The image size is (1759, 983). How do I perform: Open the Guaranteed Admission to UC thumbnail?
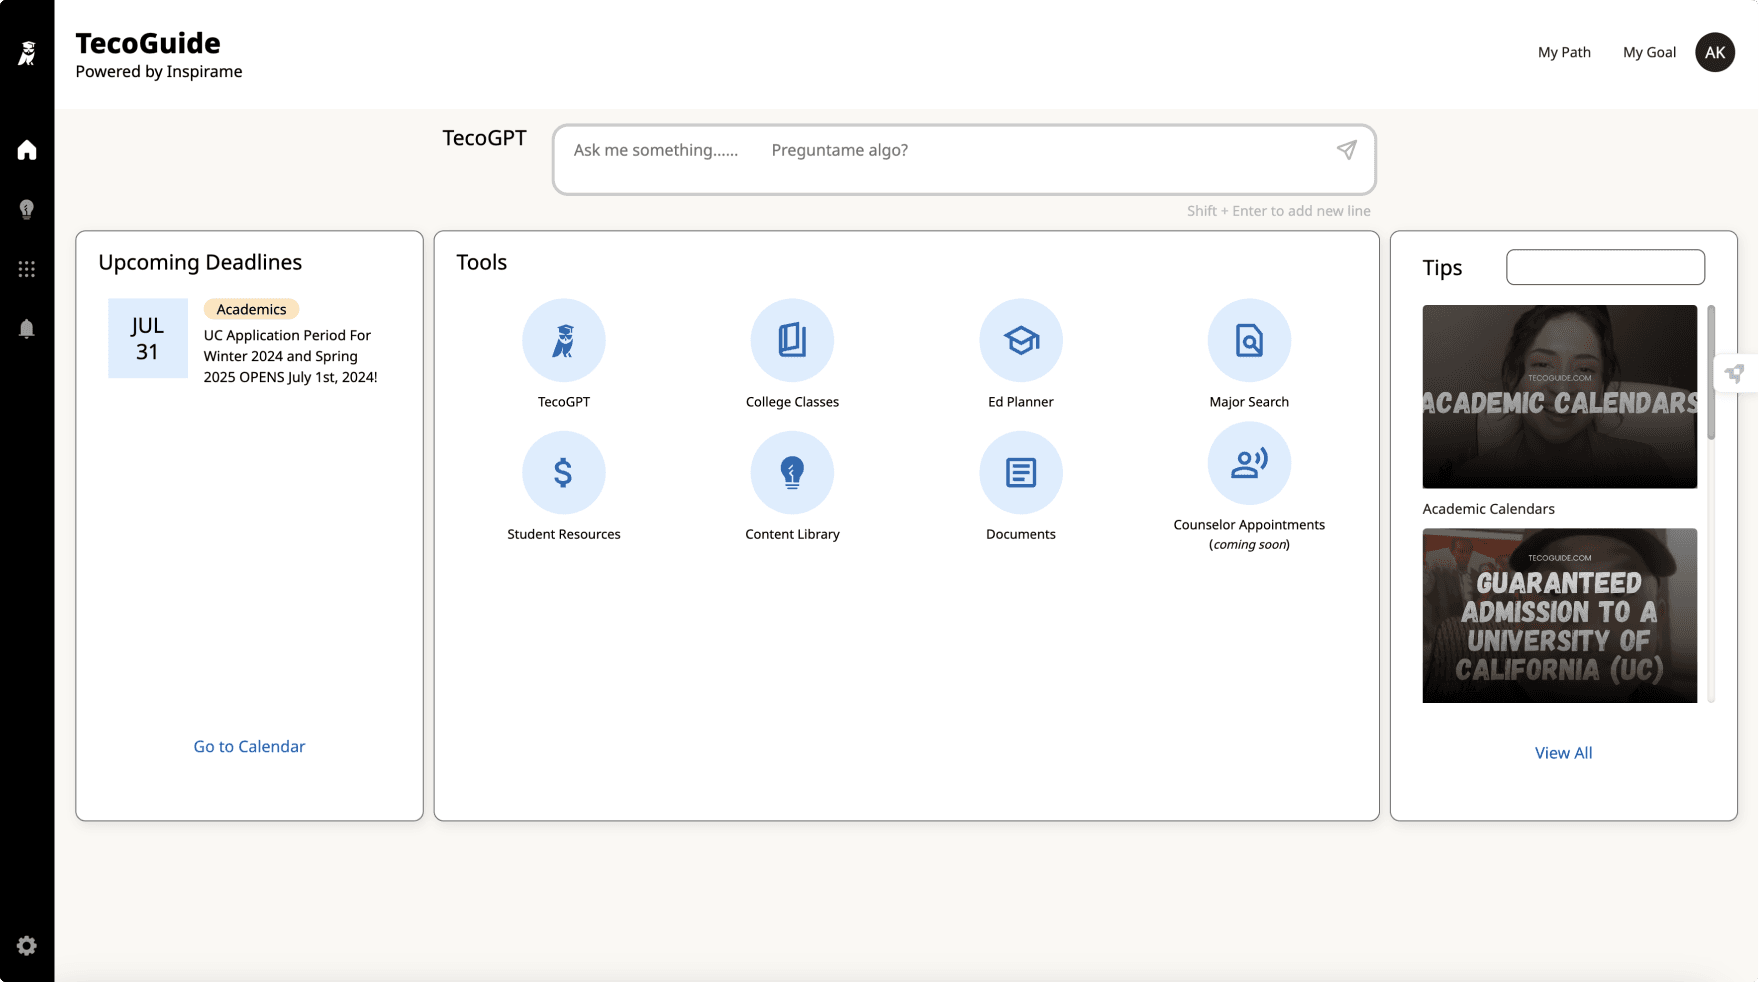pos(1559,616)
